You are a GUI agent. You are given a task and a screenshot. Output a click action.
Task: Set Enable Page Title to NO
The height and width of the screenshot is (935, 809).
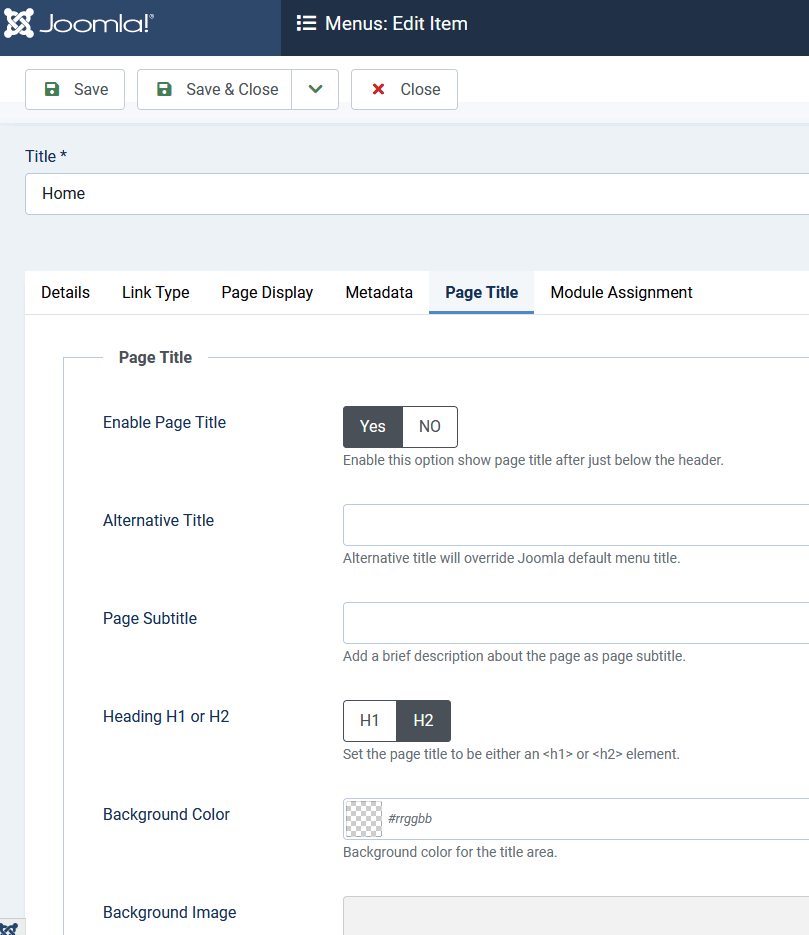[430, 426]
